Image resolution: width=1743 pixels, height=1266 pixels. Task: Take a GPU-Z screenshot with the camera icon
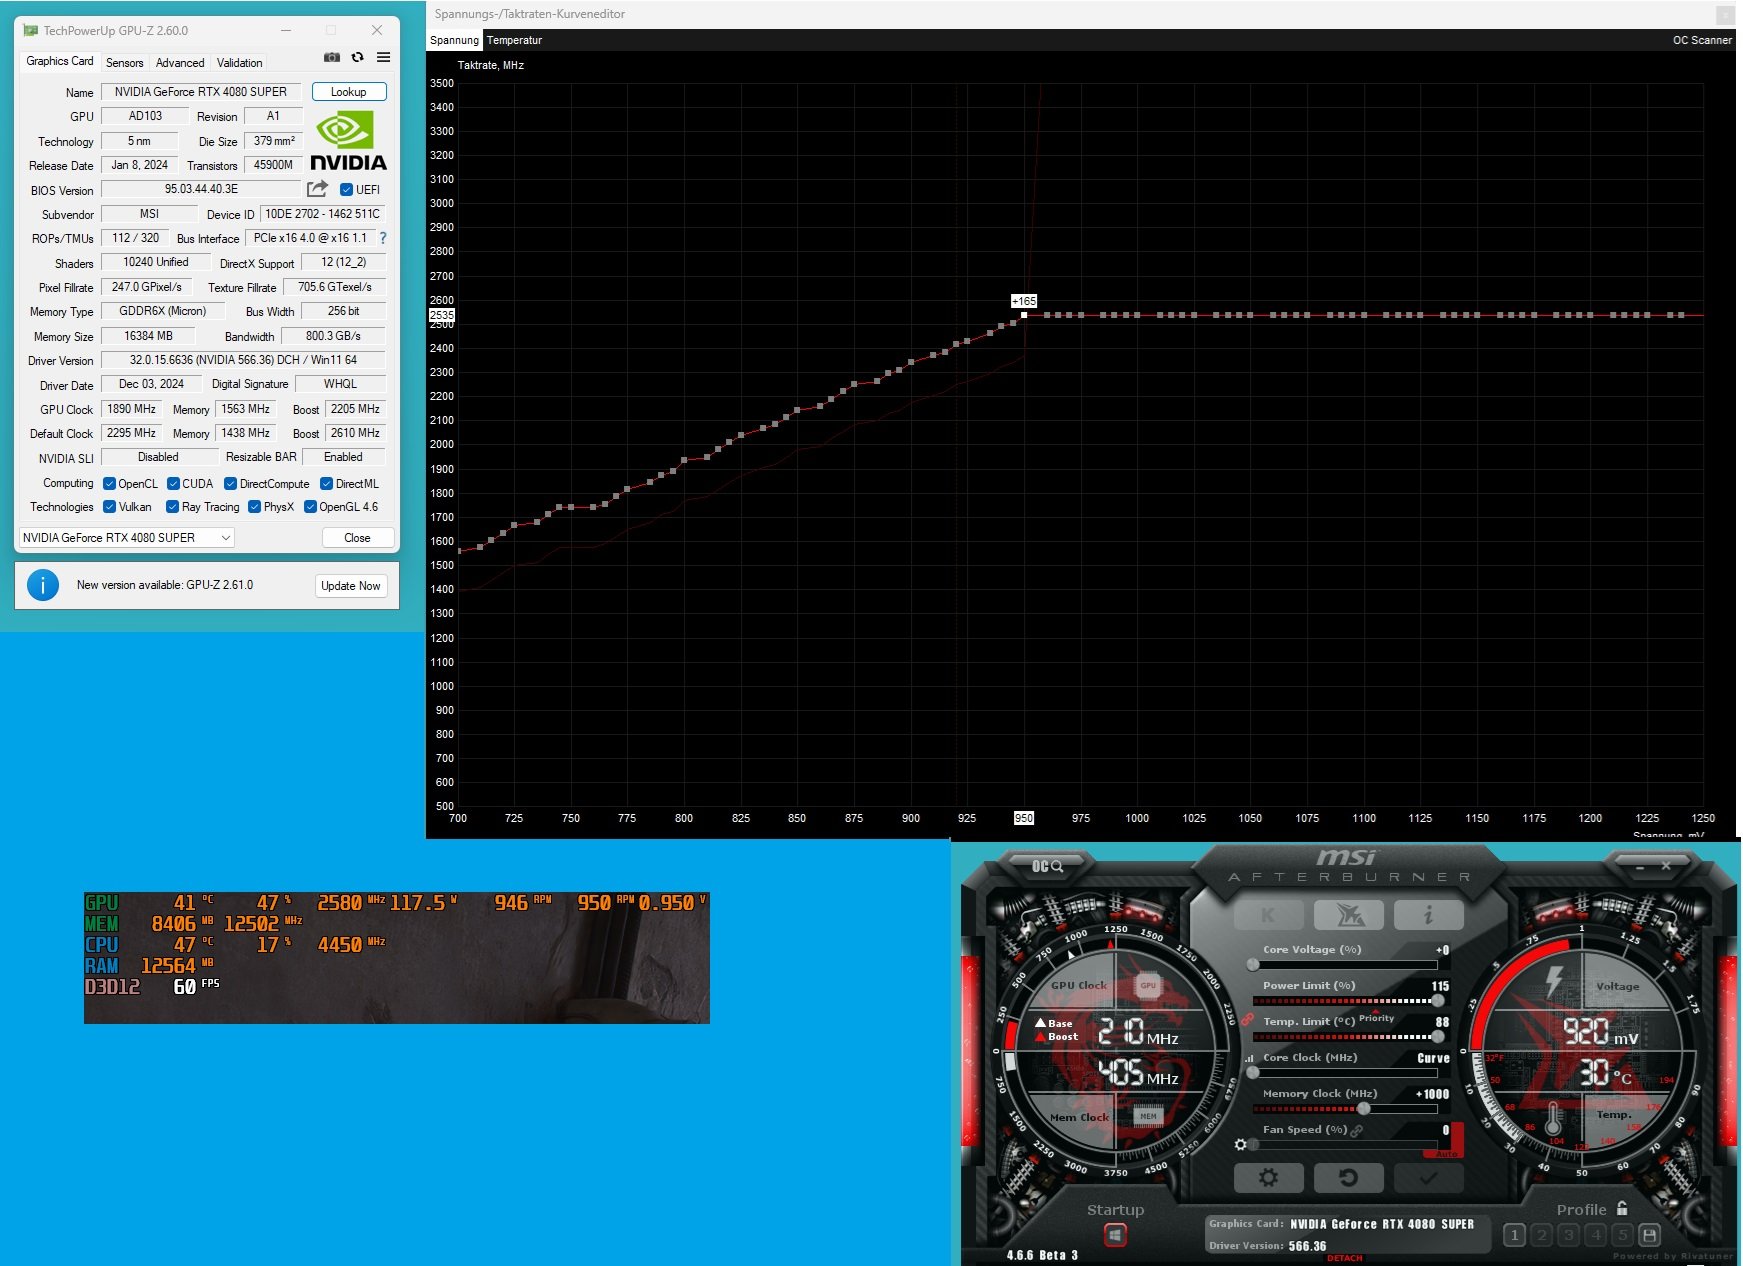pos(332,57)
